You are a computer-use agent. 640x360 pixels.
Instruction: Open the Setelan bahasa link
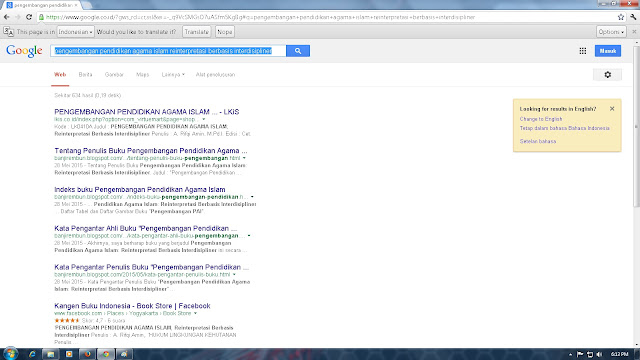pos(538,141)
